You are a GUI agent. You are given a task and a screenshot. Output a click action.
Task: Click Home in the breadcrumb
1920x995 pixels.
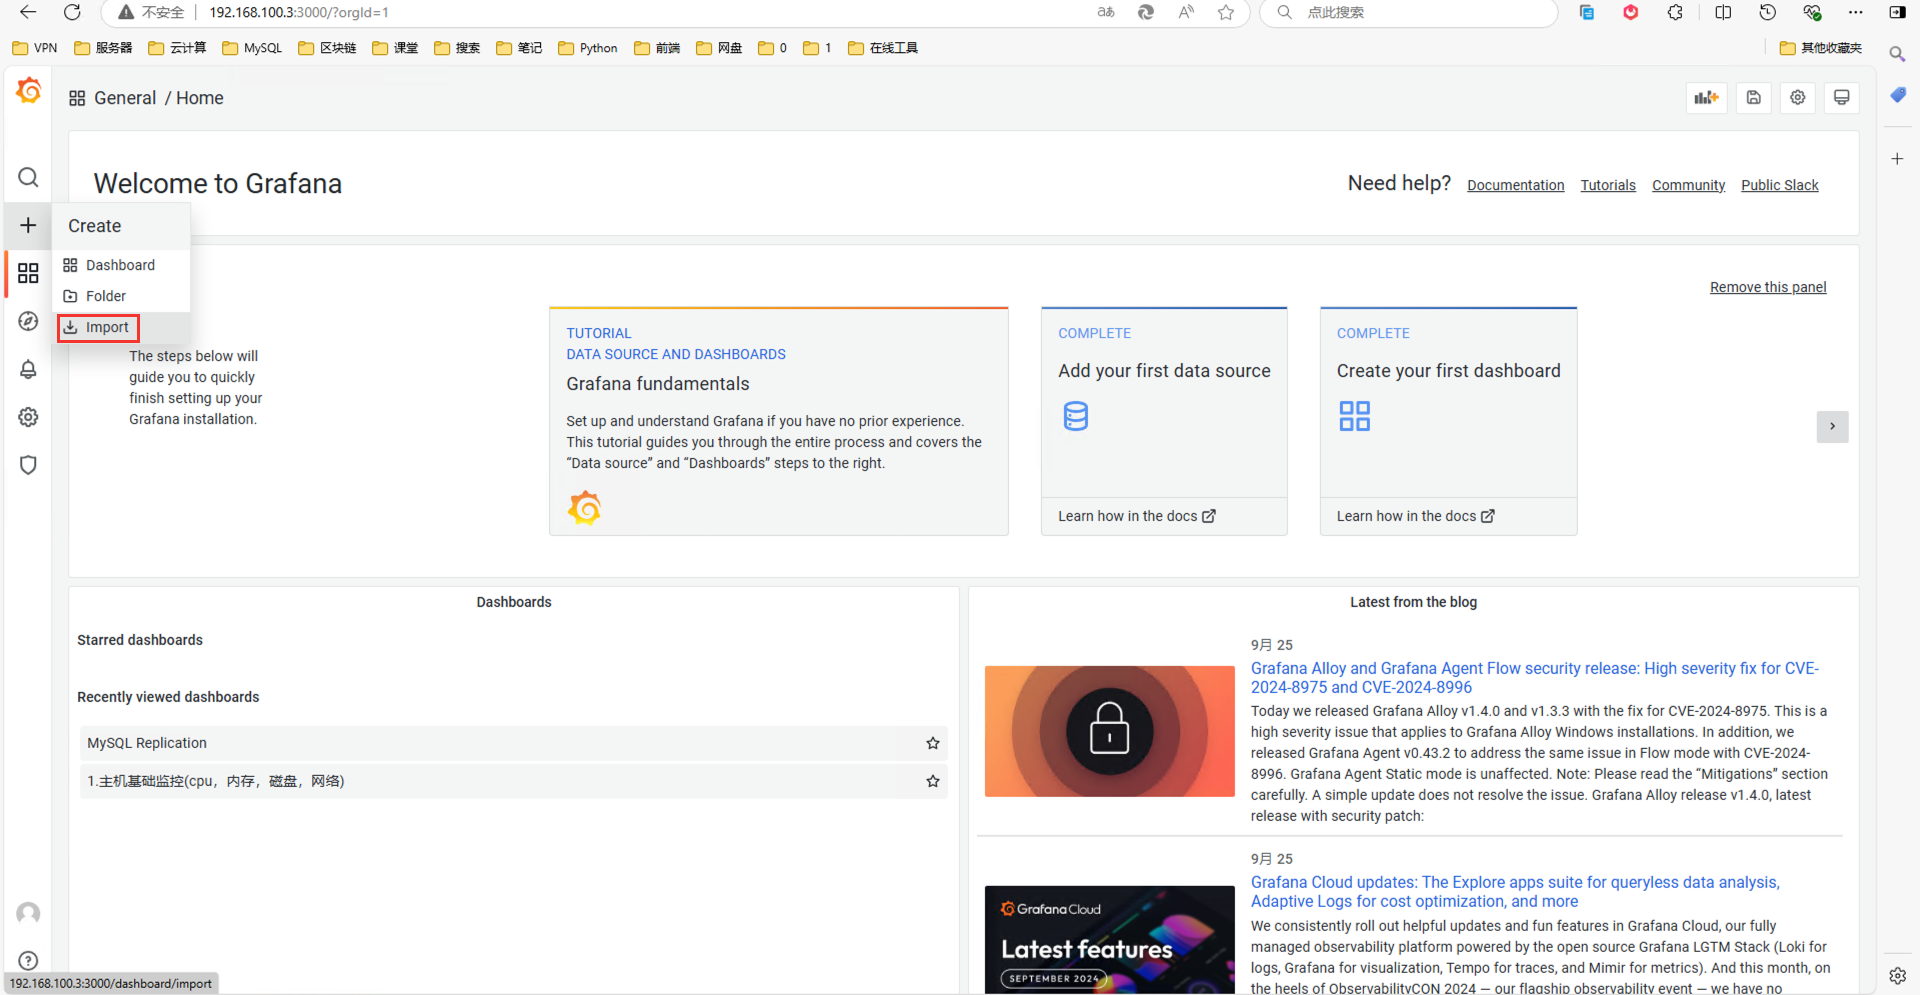click(x=200, y=98)
